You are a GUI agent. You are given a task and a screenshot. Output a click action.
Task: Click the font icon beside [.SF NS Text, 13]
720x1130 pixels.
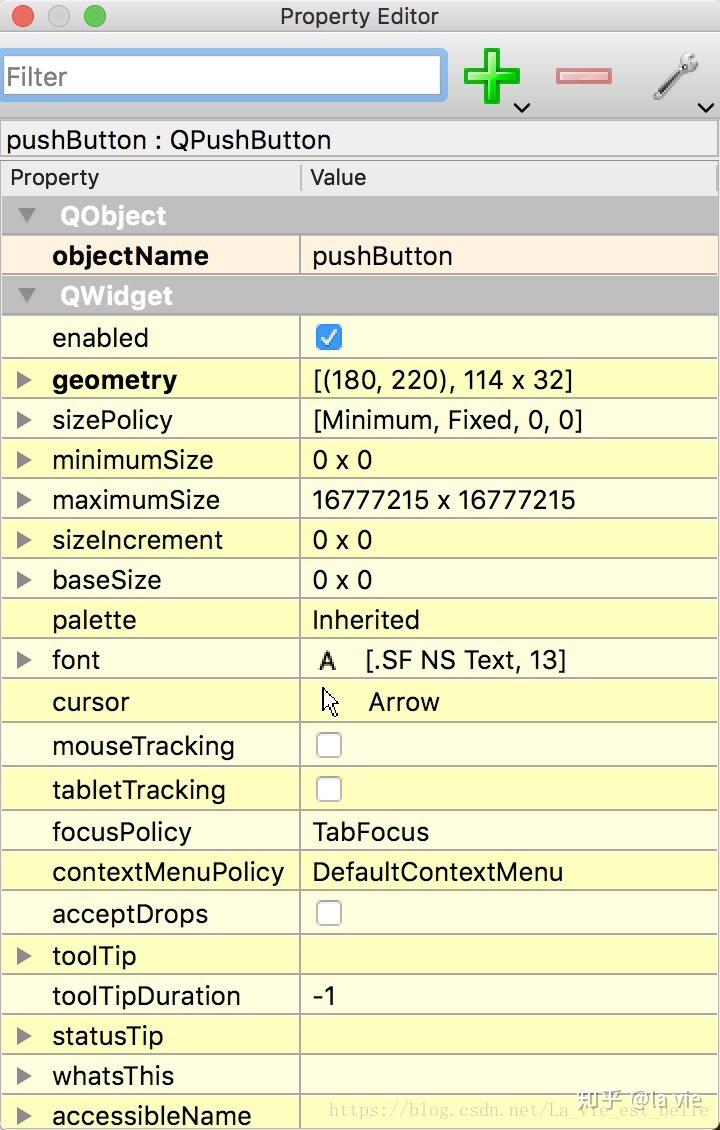click(x=329, y=659)
